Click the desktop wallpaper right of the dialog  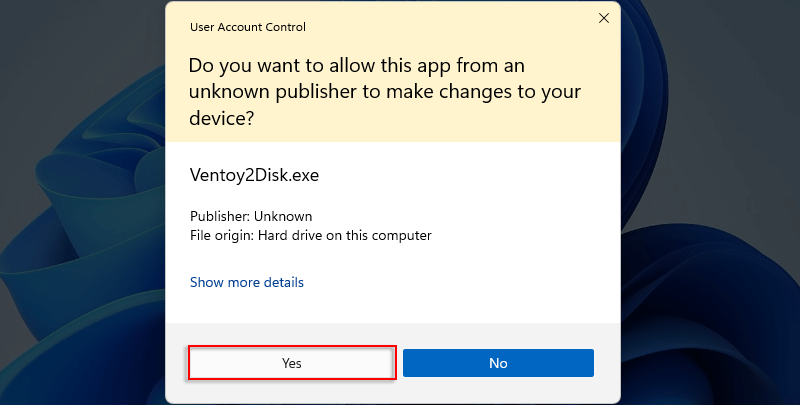point(710,200)
